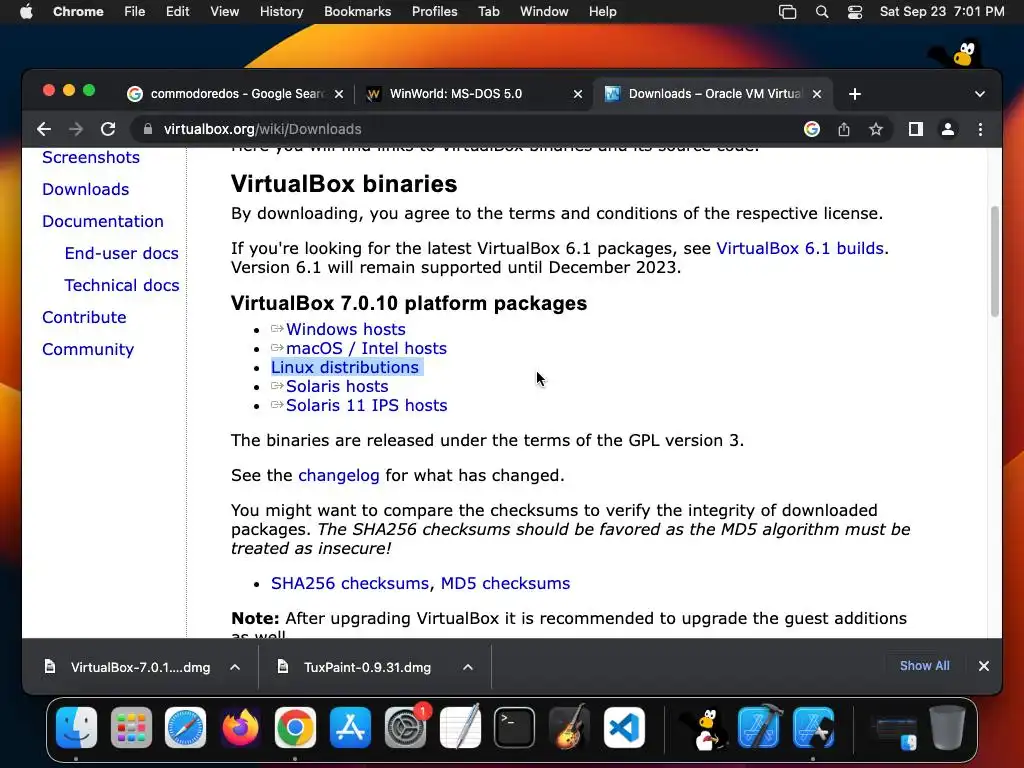Open the Bookmarks menu

point(357,12)
